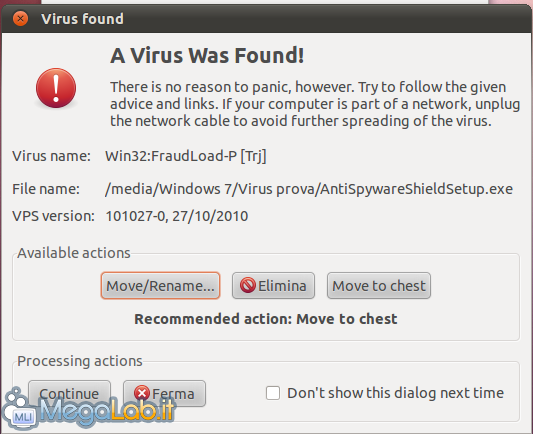The height and width of the screenshot is (434, 533).
Task: Click the MegaLab.it watermark logo
Action: click(88, 410)
